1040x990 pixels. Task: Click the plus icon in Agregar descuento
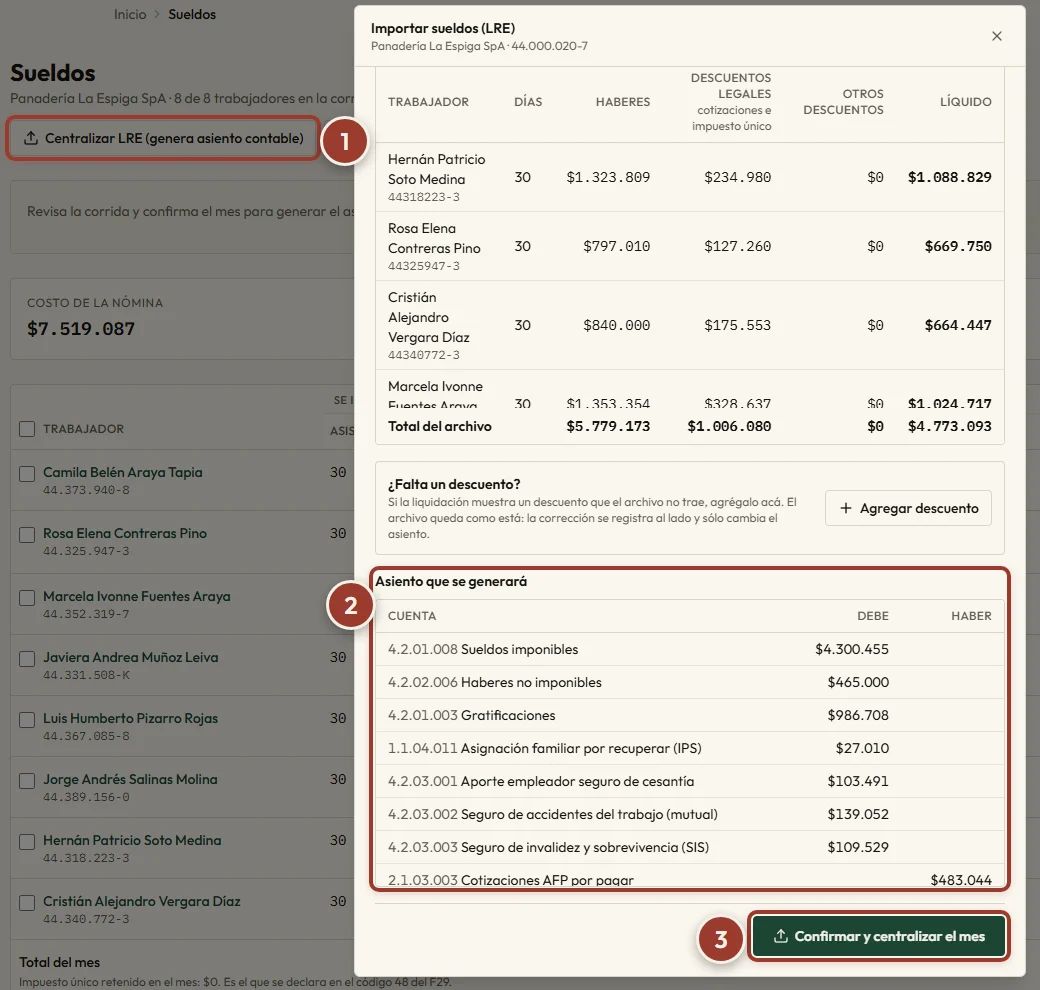pyautogui.click(x=846, y=508)
